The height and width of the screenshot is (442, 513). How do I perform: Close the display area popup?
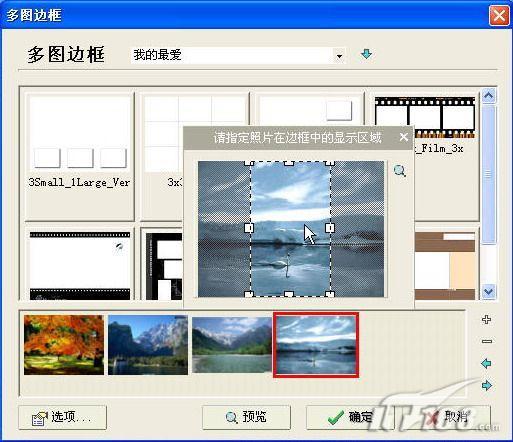coord(404,137)
